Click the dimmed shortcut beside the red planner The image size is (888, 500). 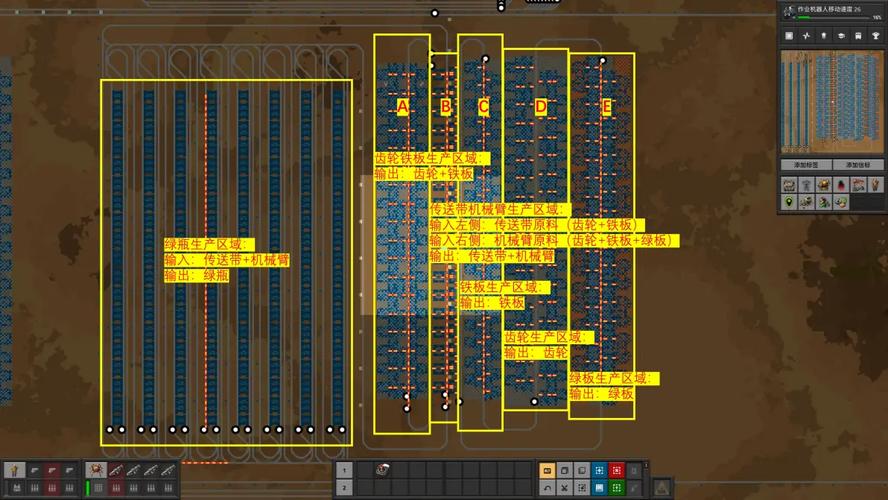[634, 471]
